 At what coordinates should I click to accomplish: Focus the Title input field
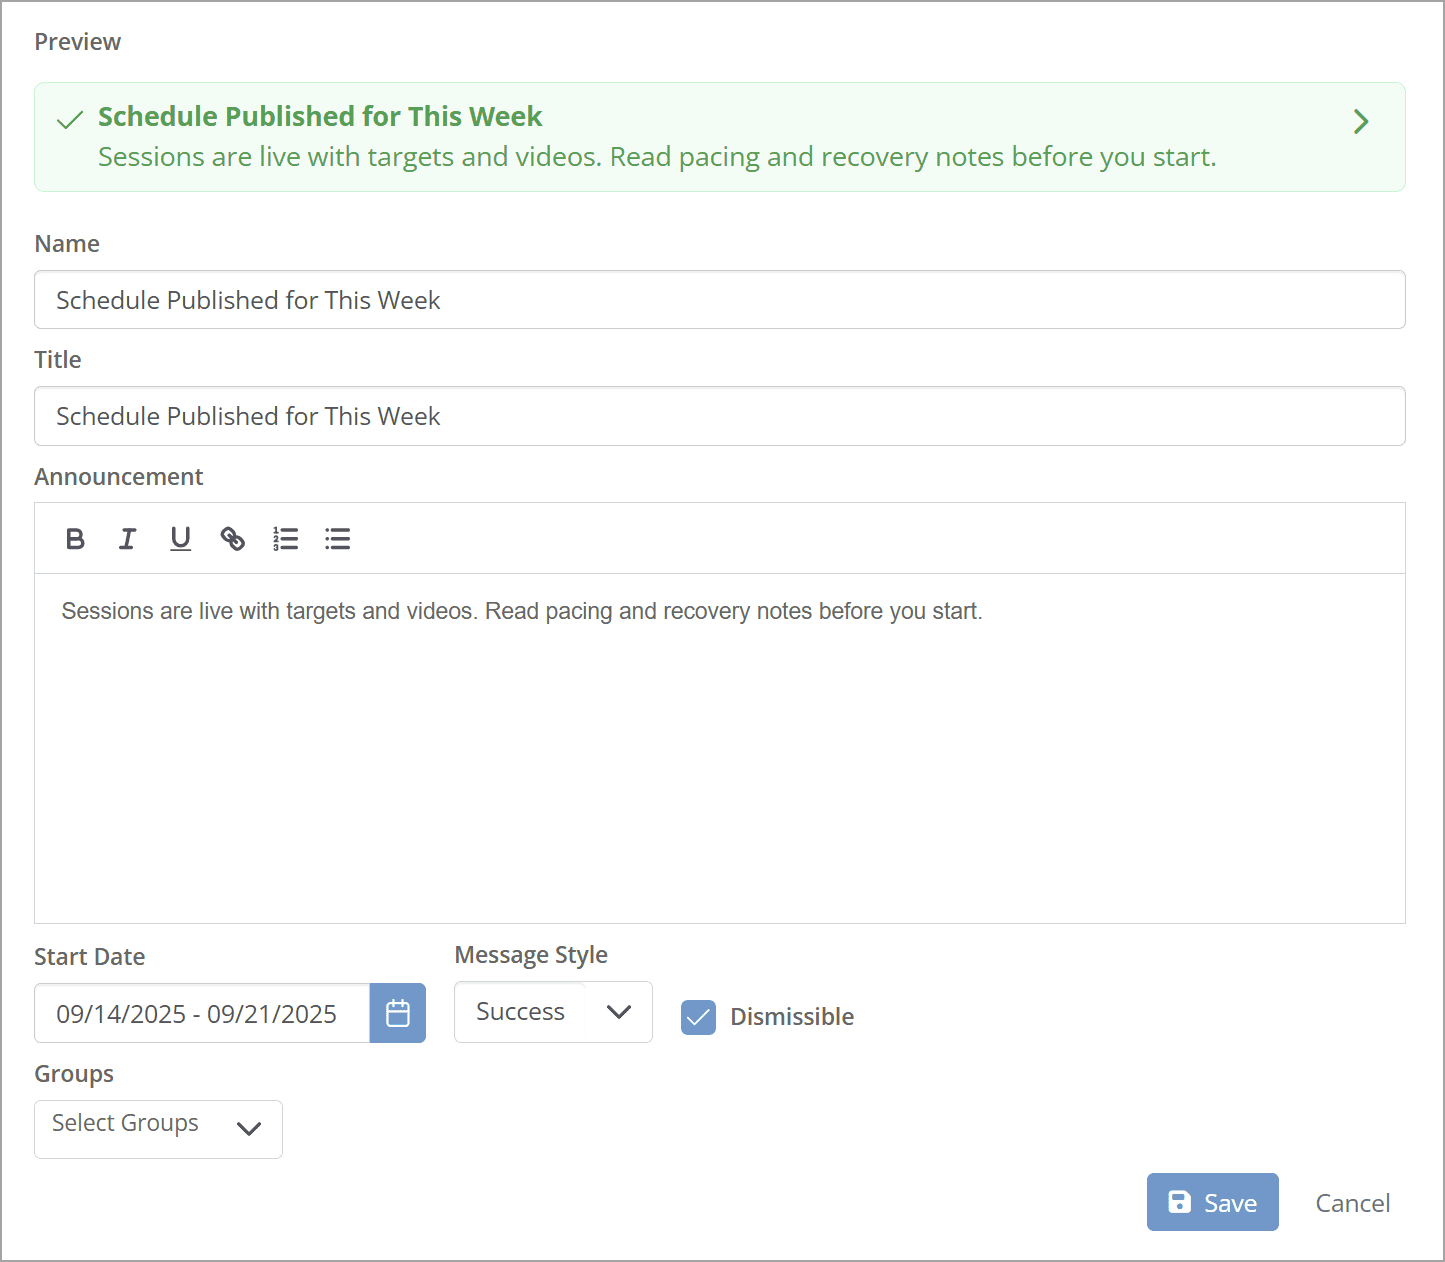[719, 416]
